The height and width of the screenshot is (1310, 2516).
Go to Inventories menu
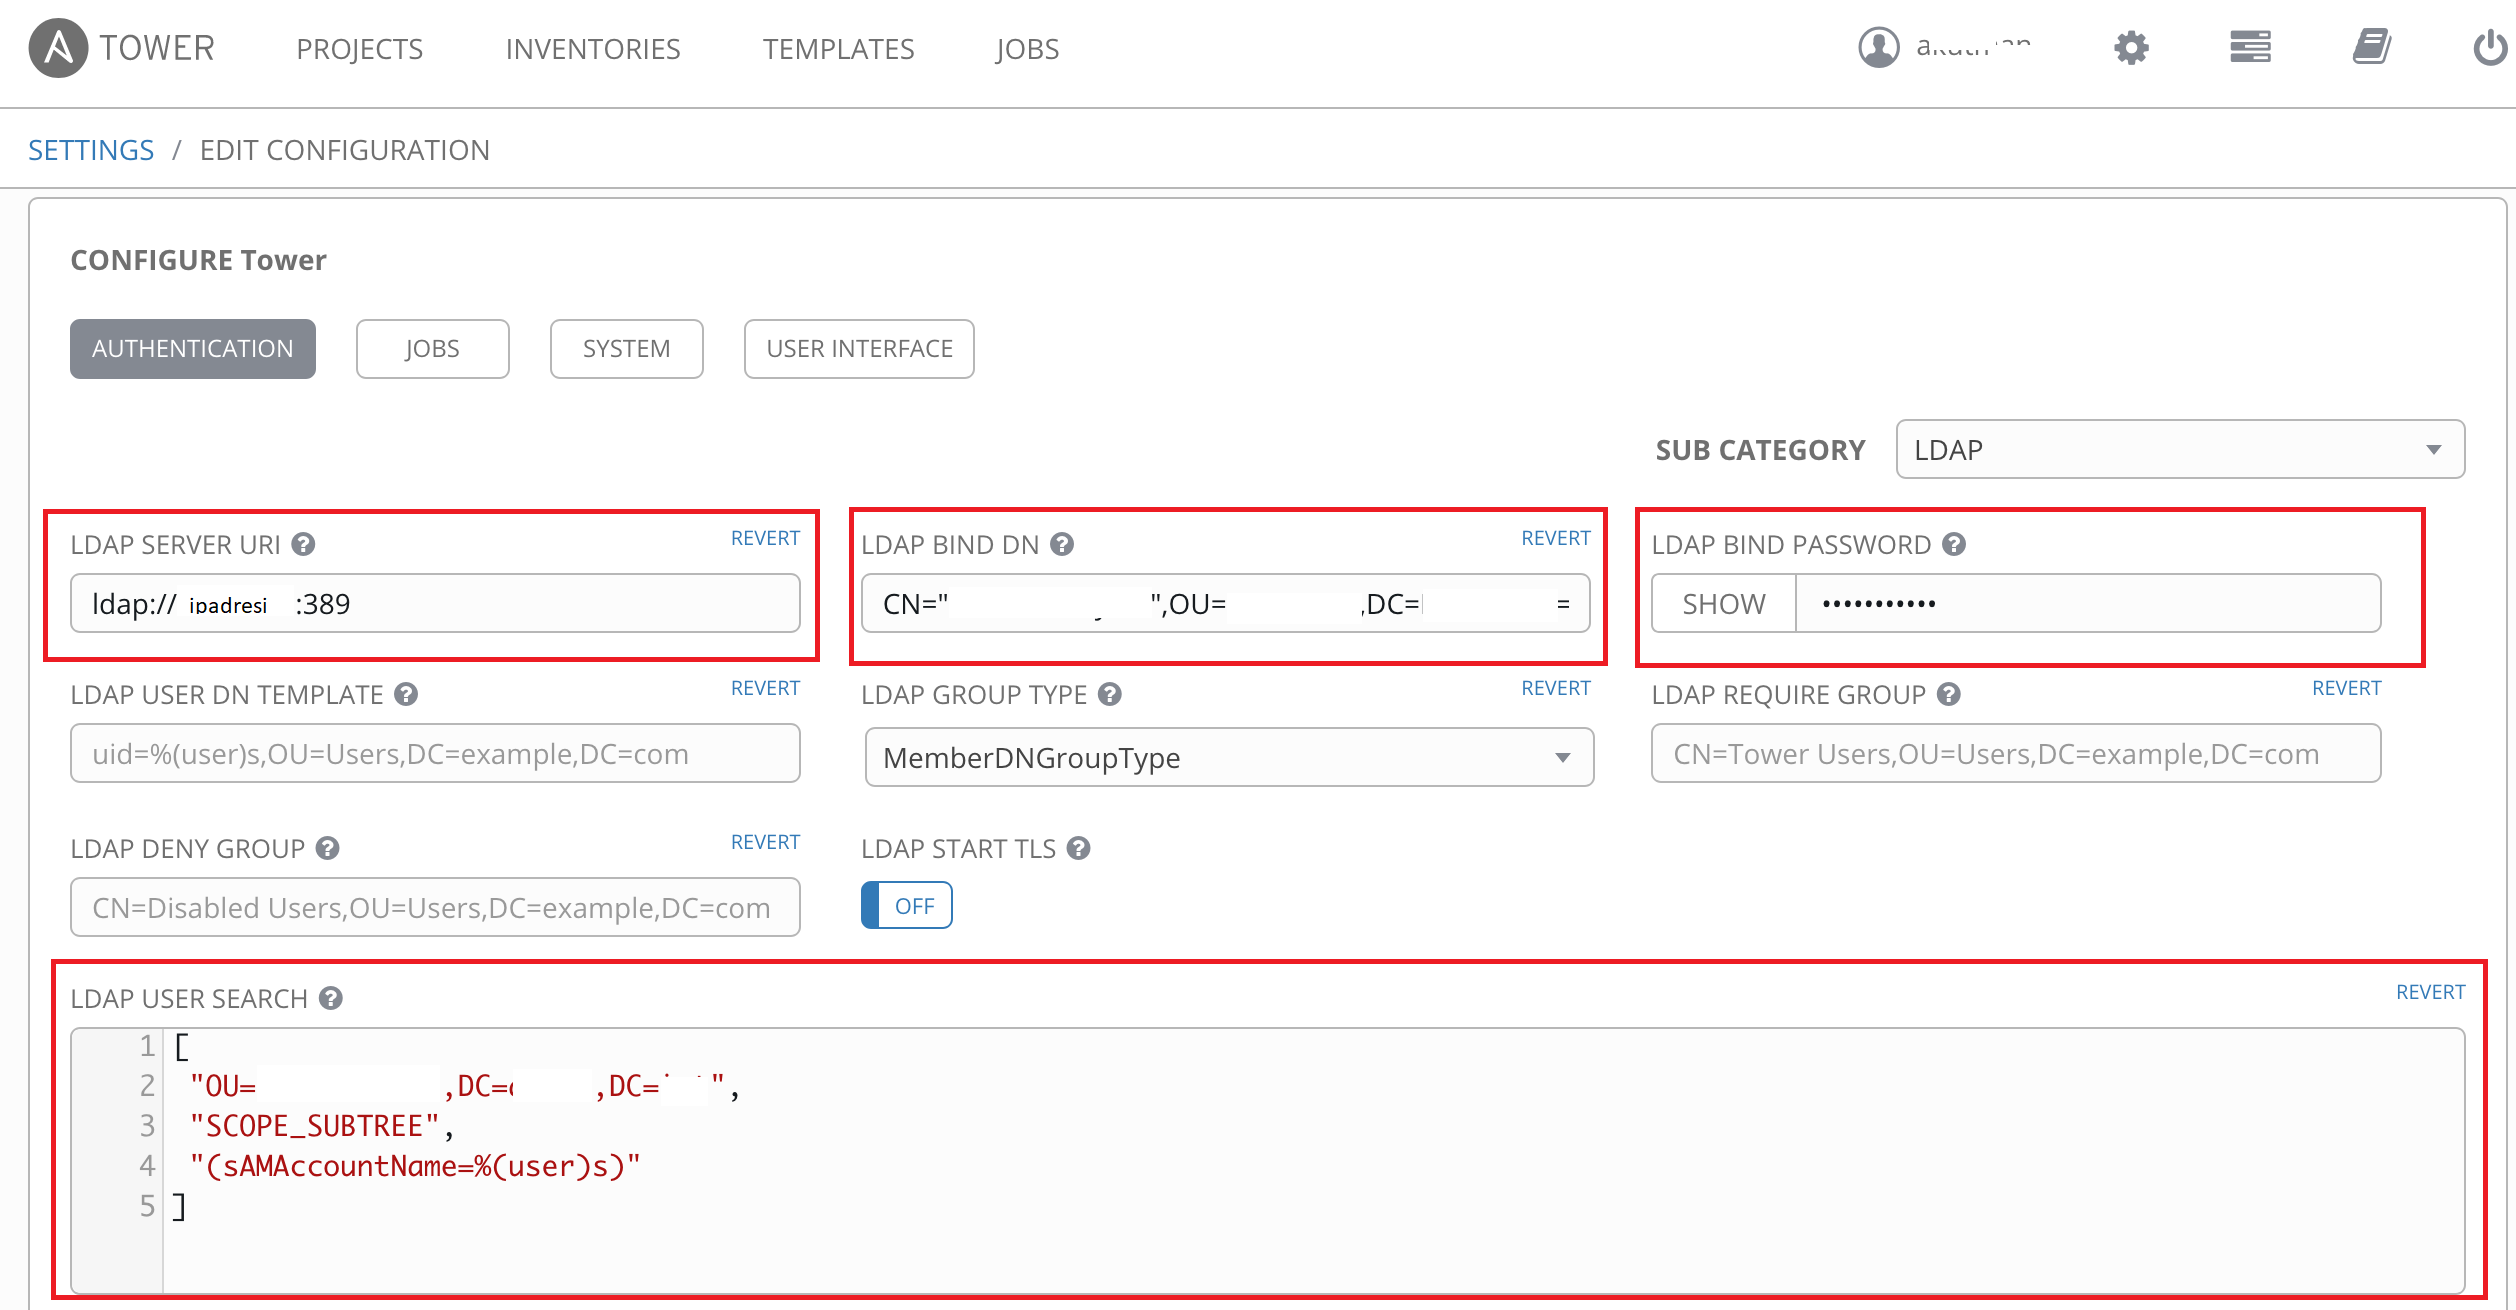(x=593, y=49)
